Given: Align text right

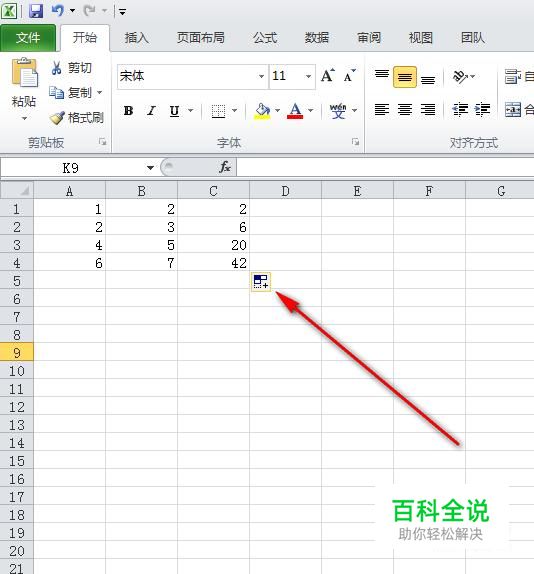Looking at the screenshot, I should (x=428, y=109).
